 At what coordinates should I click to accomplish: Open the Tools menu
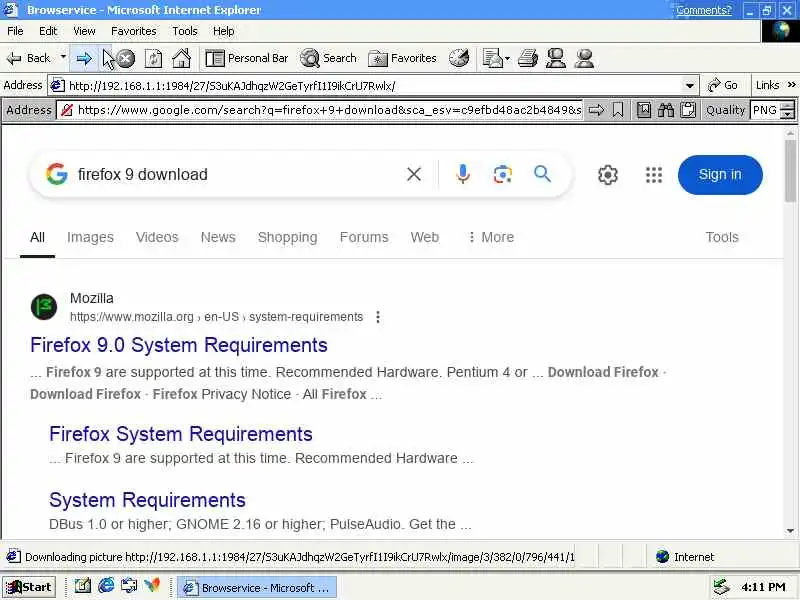point(185,31)
